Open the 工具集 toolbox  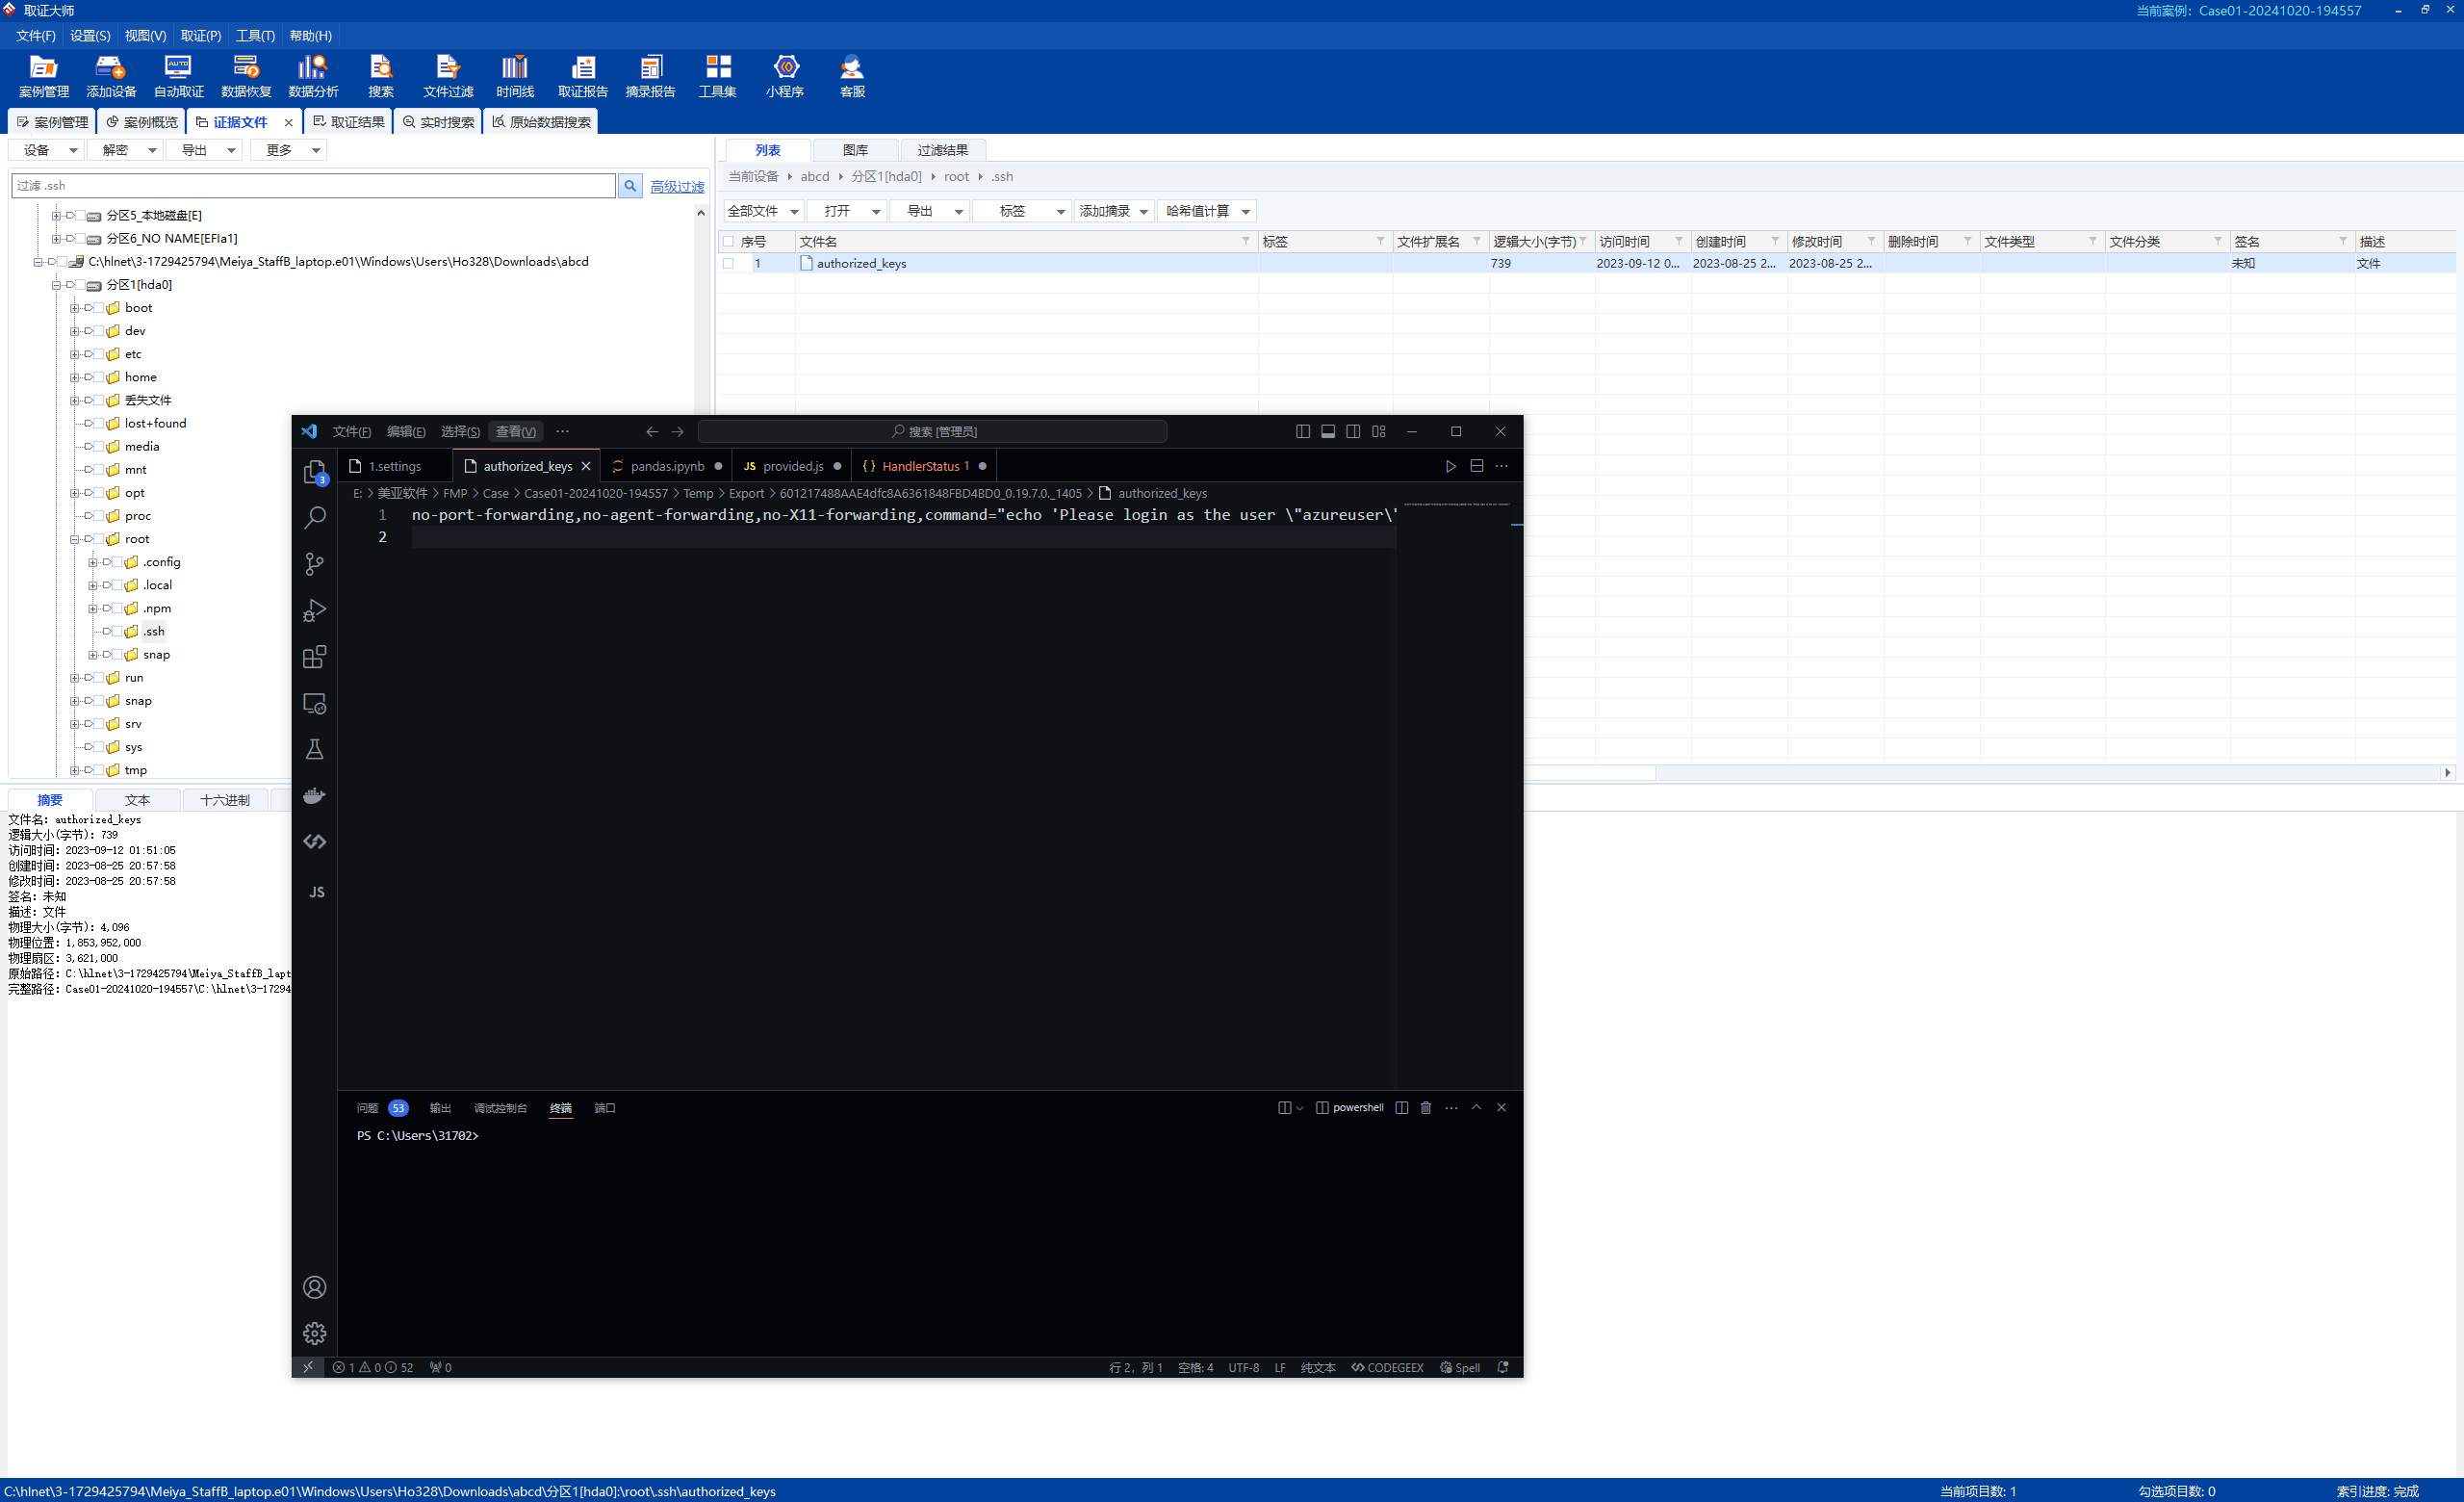click(x=718, y=76)
